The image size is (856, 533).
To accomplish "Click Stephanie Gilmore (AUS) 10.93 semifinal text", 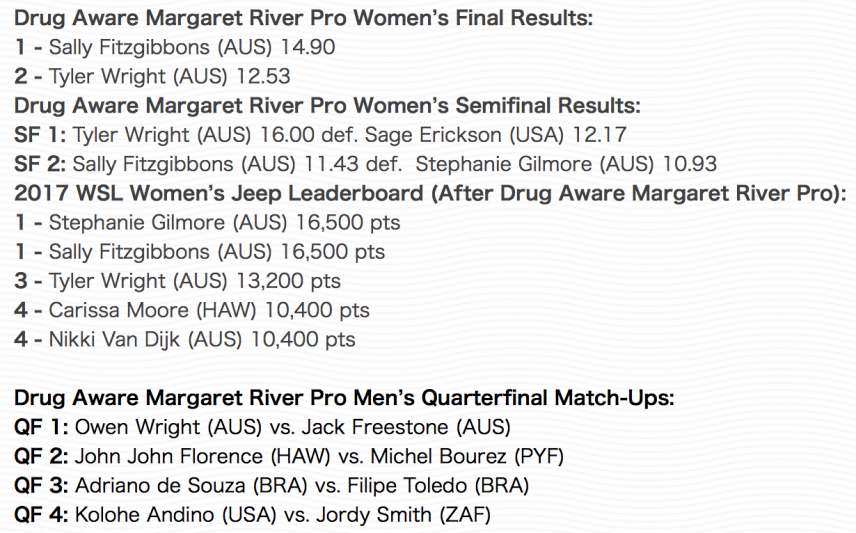I will click(x=566, y=164).
